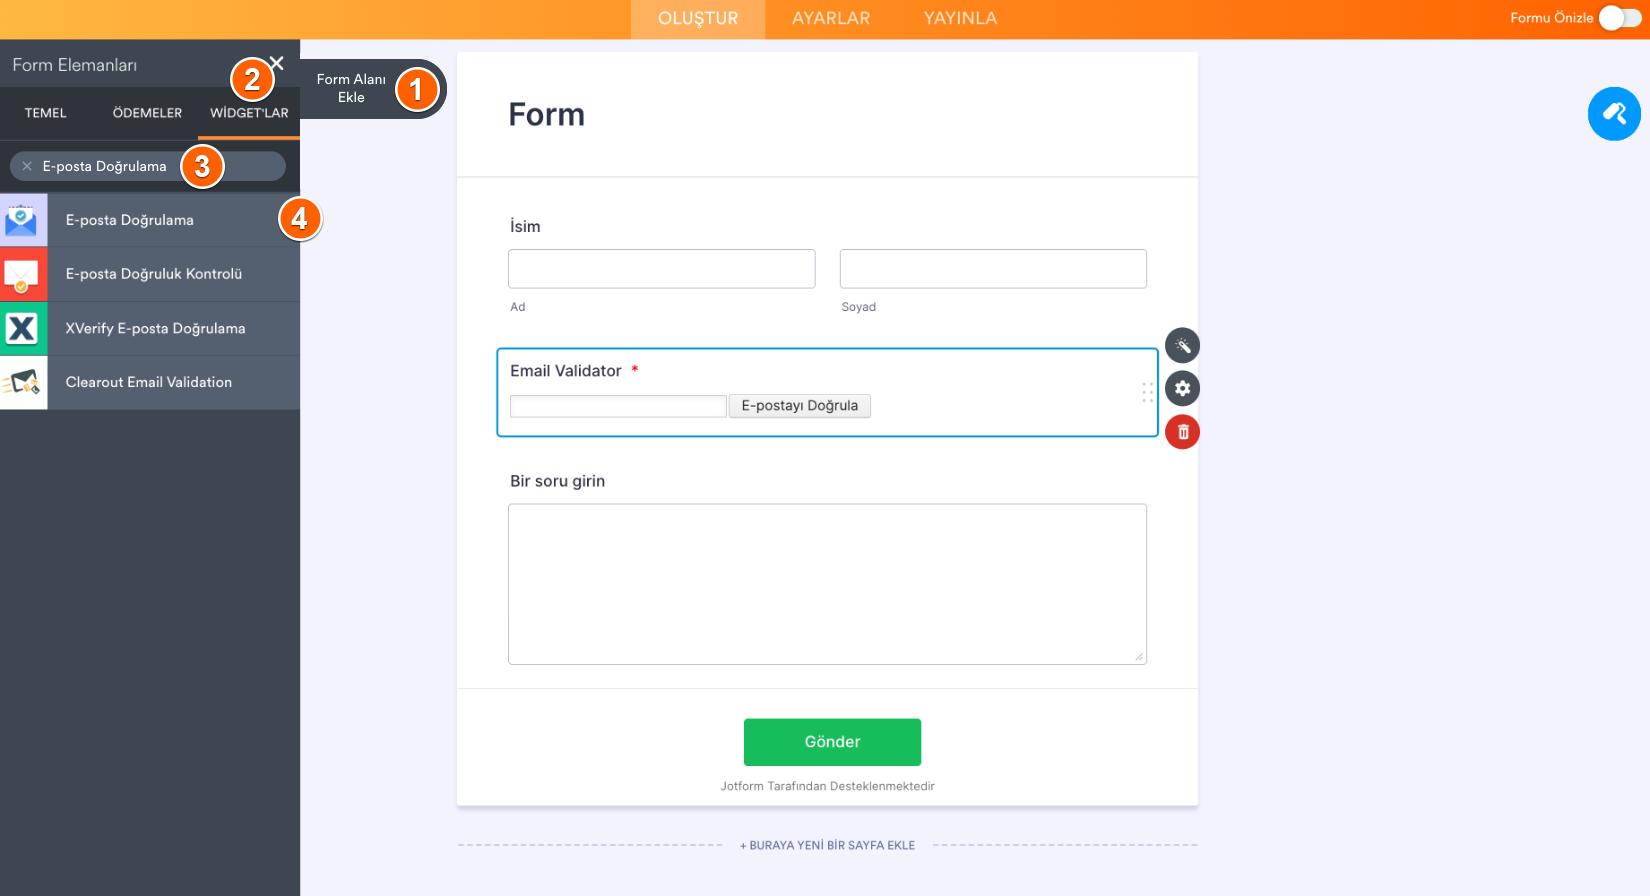The width and height of the screenshot is (1650, 896).
Task: Click the XVerify E-posta Doğrulama icon
Action: click(x=23, y=328)
